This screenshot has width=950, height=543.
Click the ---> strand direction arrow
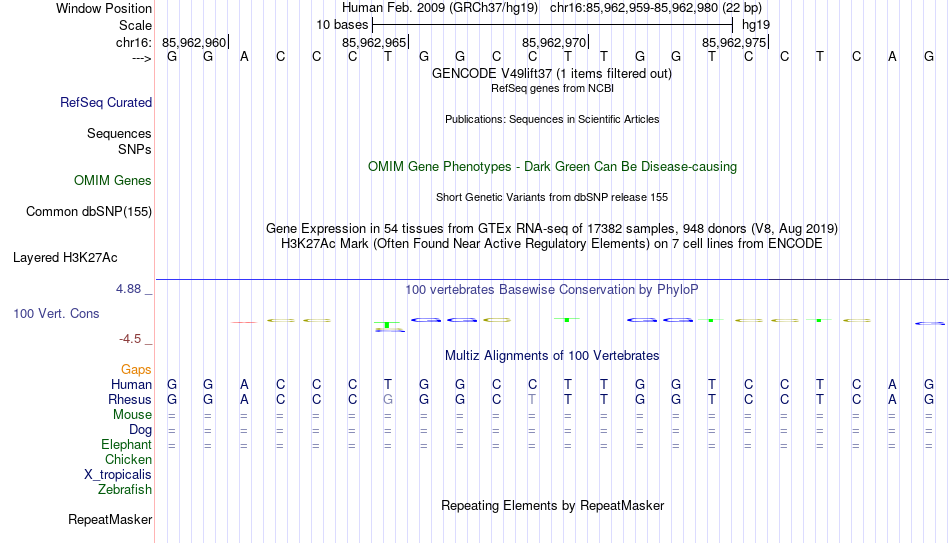(x=141, y=58)
